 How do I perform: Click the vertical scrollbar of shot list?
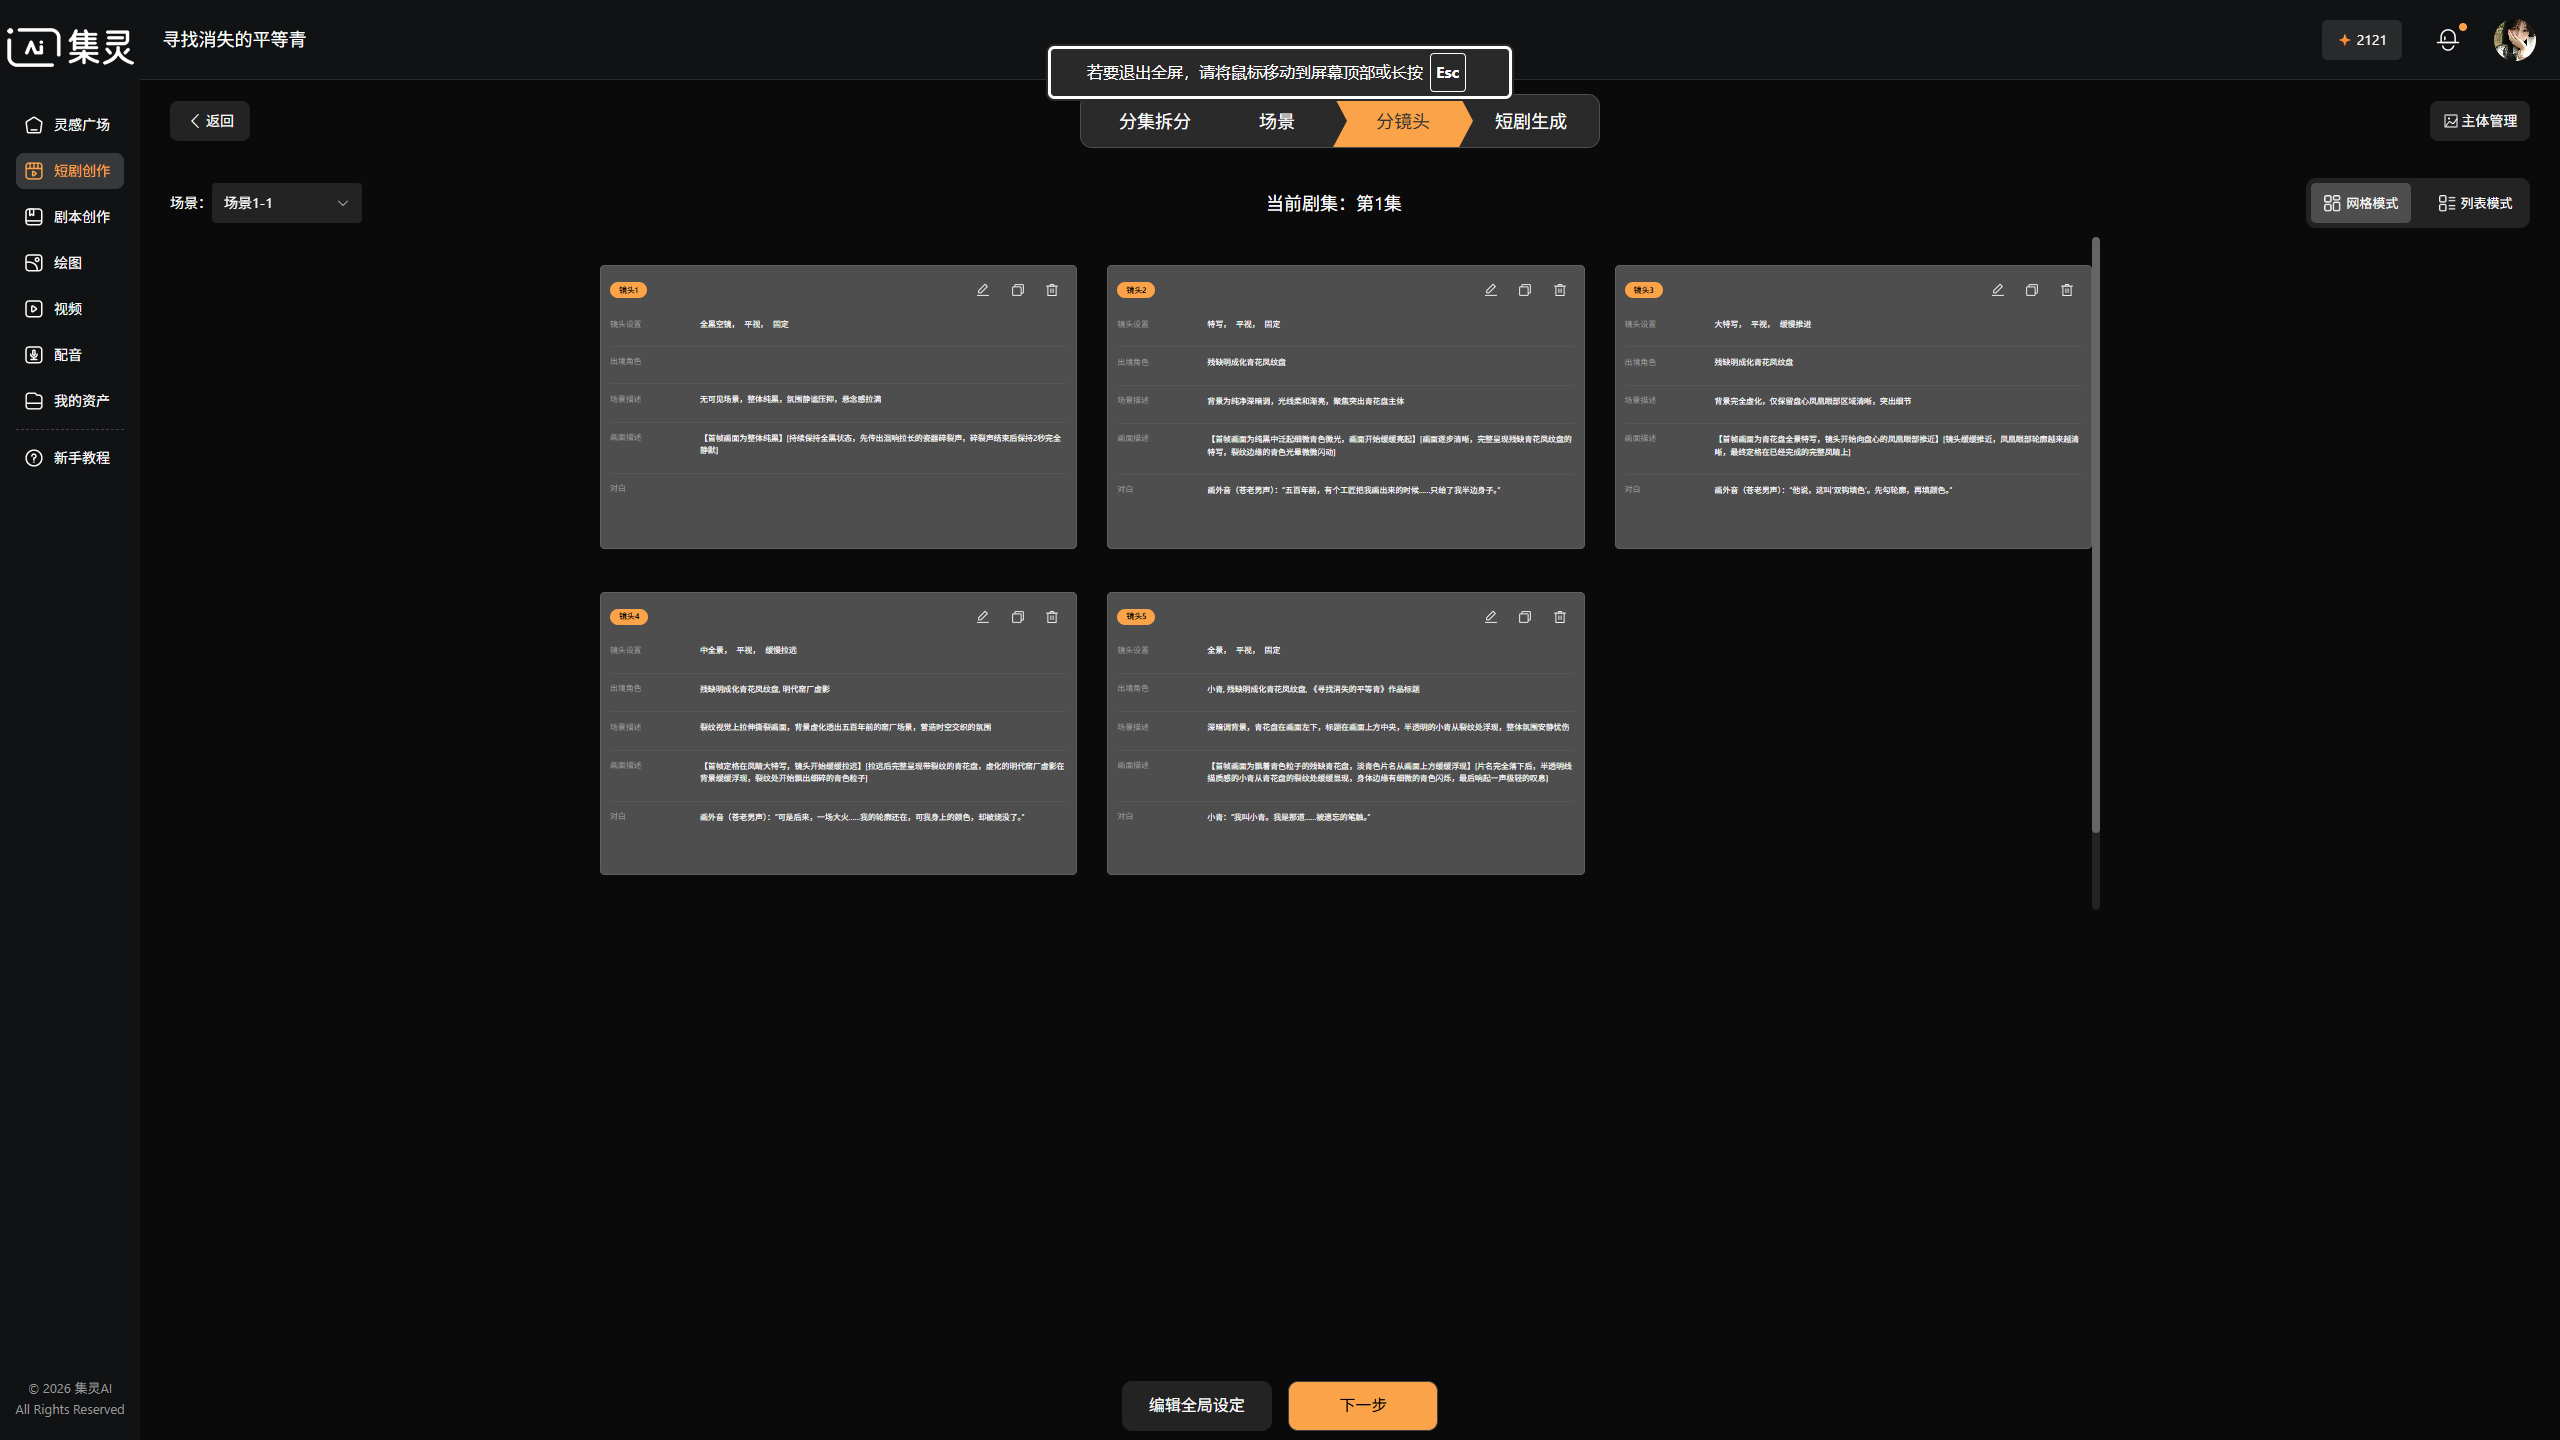2095,535
